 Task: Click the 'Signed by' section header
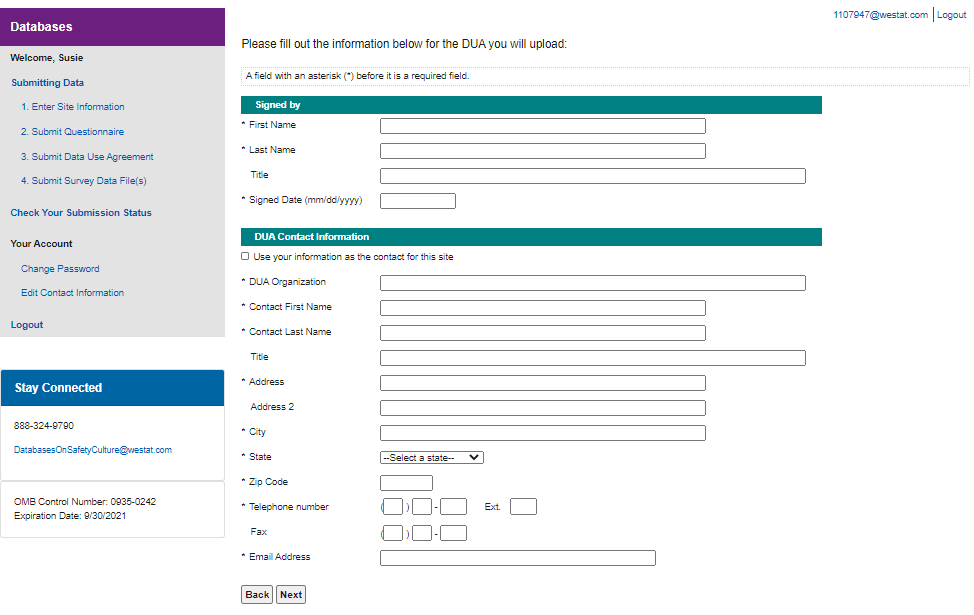click(531, 105)
